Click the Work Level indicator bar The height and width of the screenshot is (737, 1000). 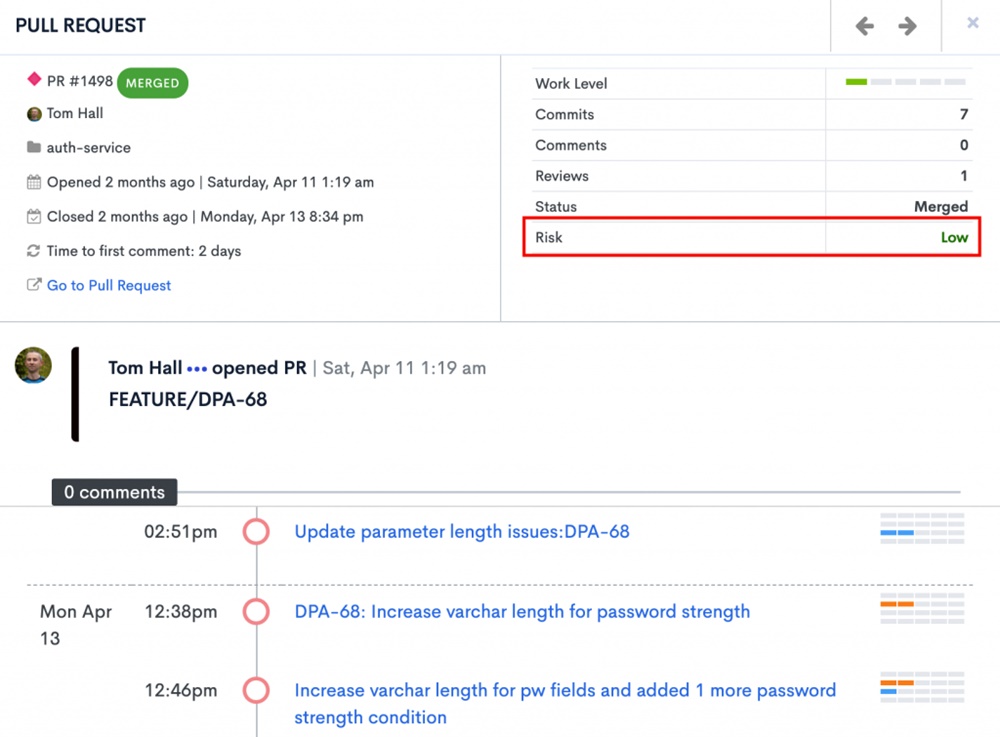[906, 82]
